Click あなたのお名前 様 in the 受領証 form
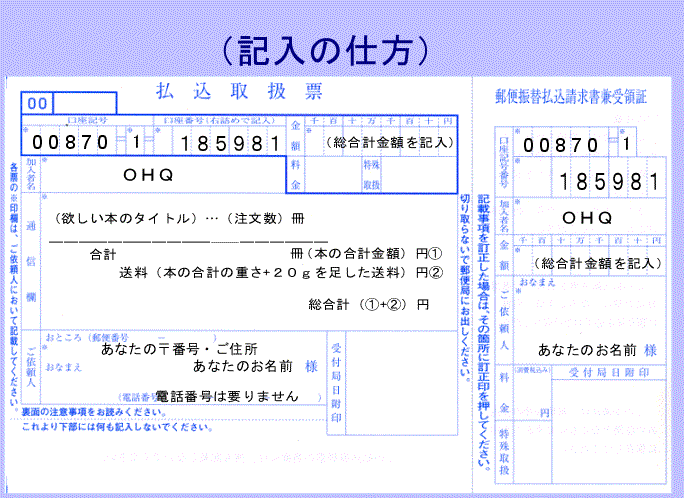Screen dimensions: 684x498 (597, 350)
